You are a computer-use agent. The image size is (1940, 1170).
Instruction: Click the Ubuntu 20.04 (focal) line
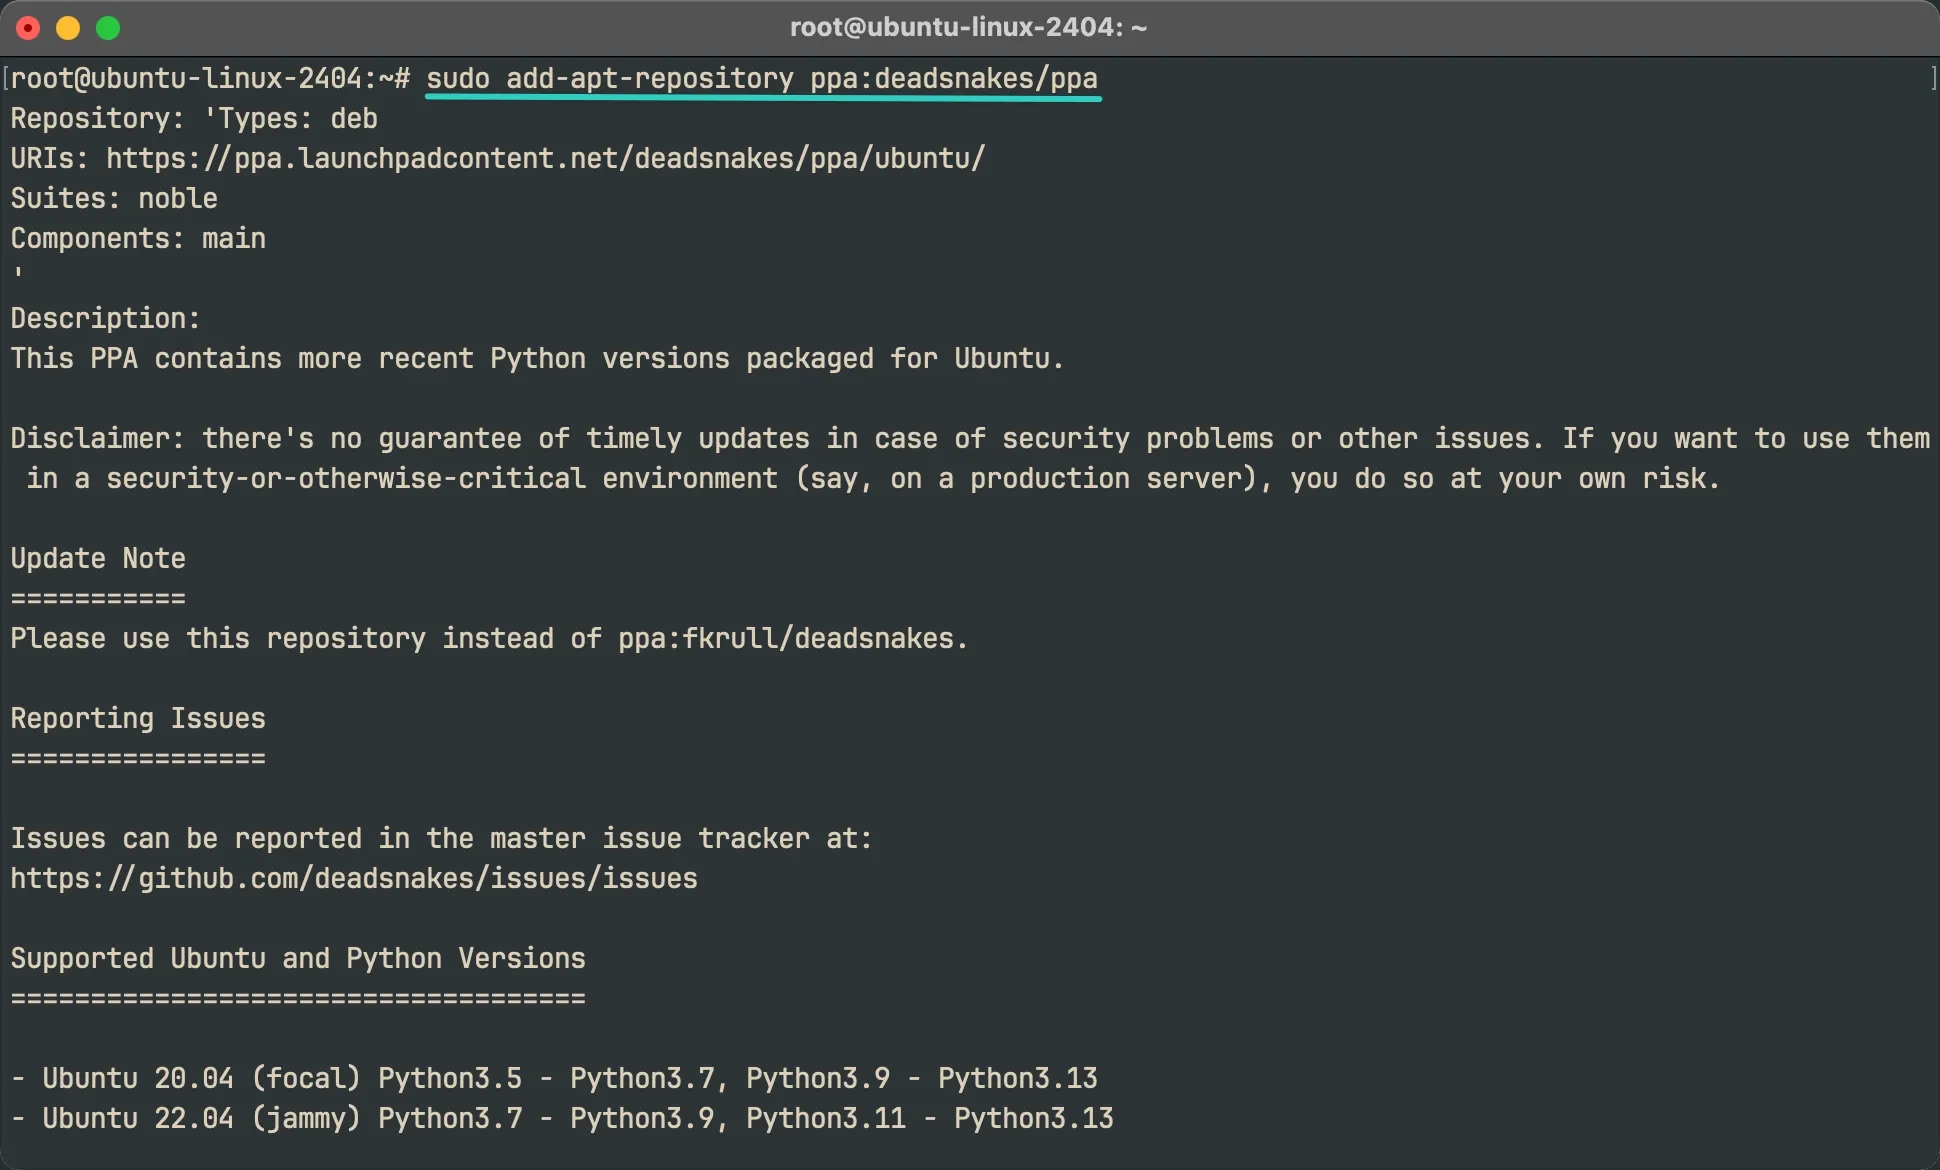point(554,1079)
